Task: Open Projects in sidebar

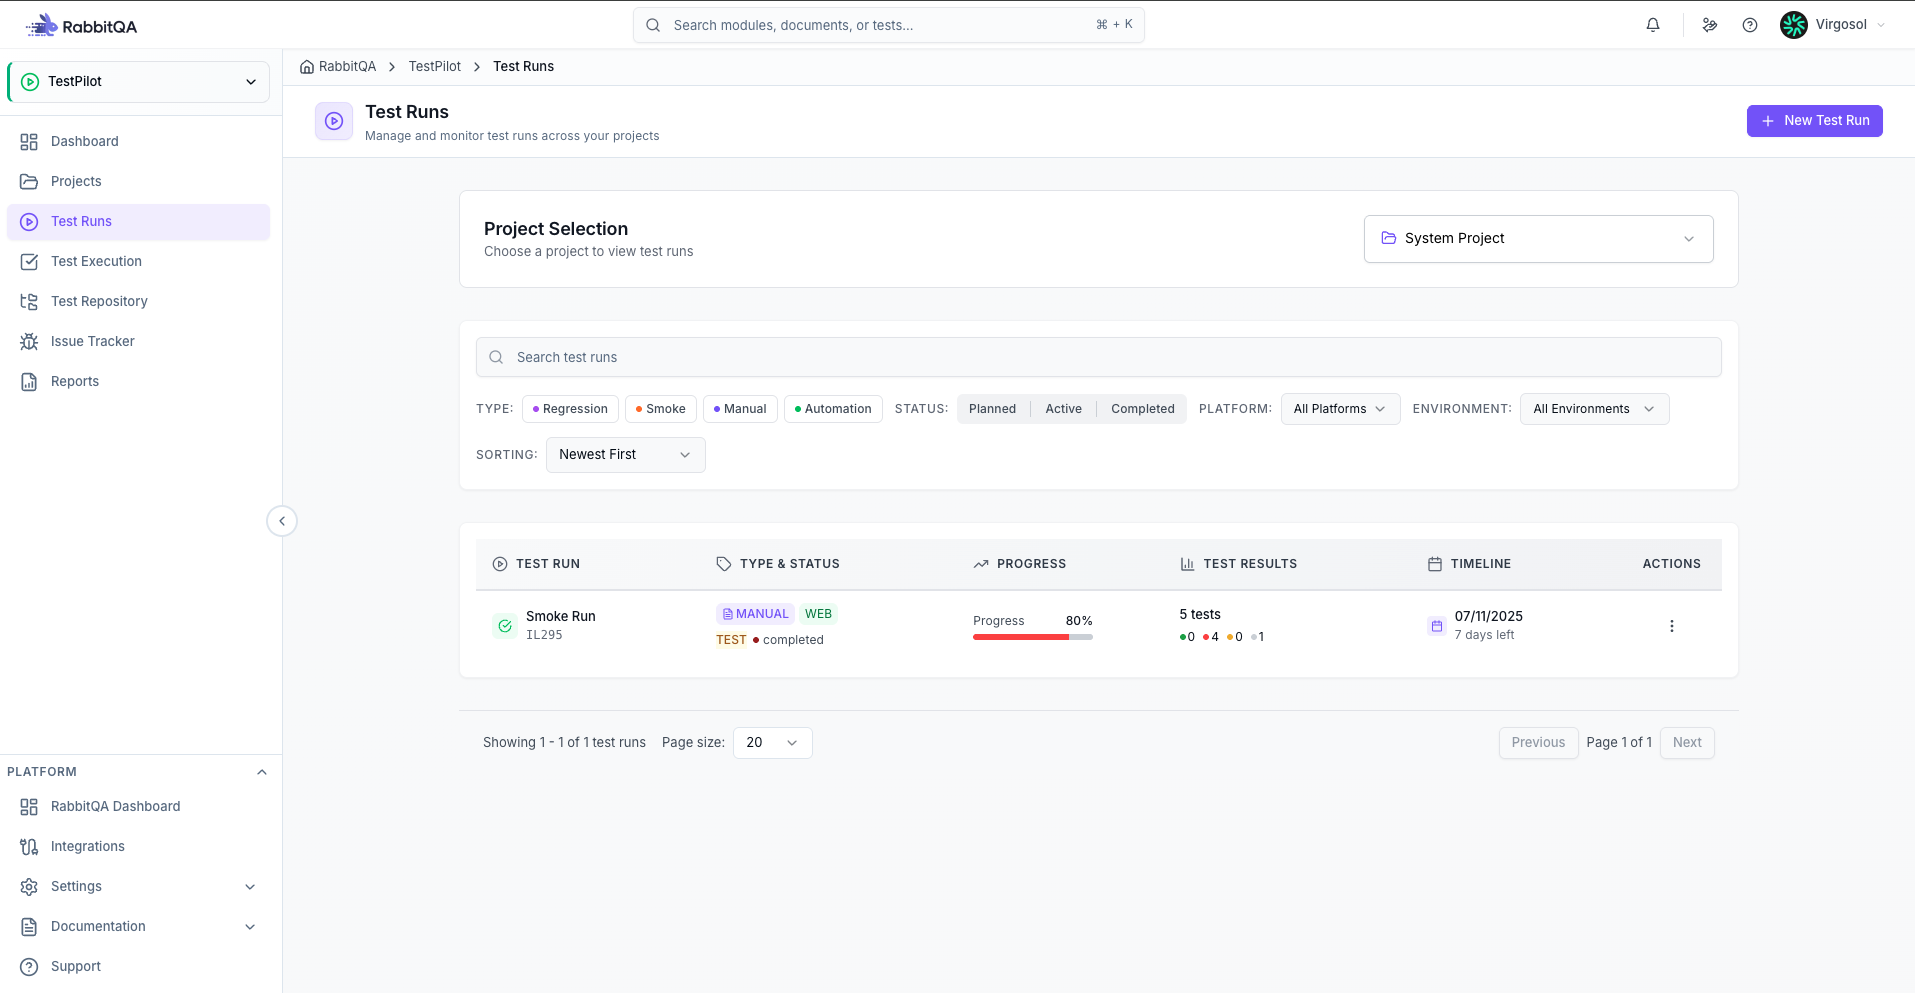Action: pyautogui.click(x=138, y=182)
